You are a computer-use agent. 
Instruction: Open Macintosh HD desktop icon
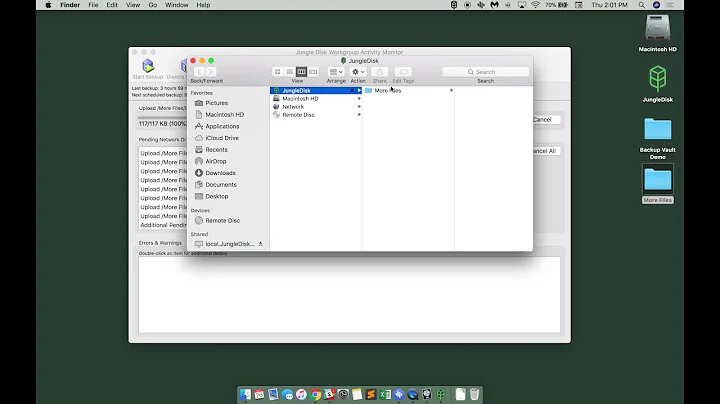[658, 33]
